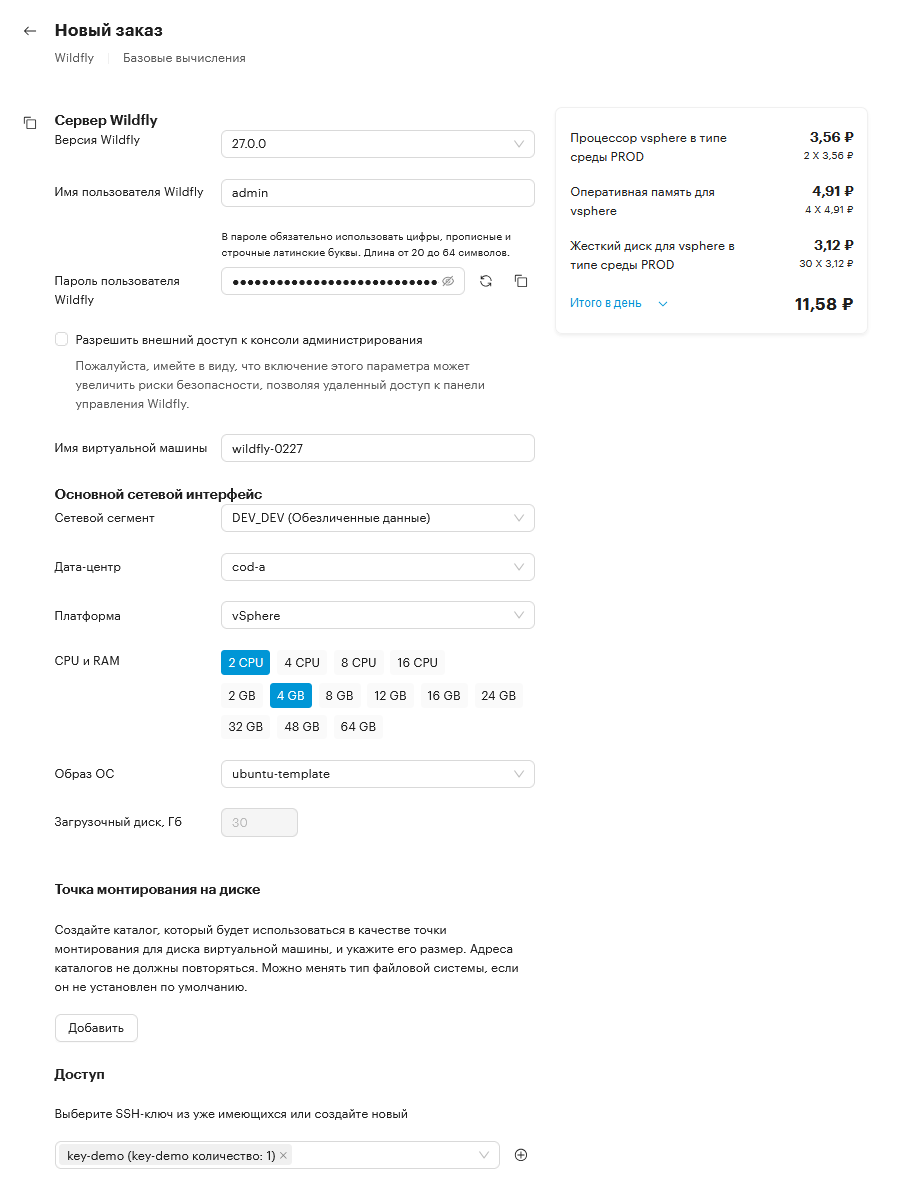This screenshot has width=905, height=1195.
Task: Regenerate the Wildfly user password
Action: pyautogui.click(x=486, y=281)
